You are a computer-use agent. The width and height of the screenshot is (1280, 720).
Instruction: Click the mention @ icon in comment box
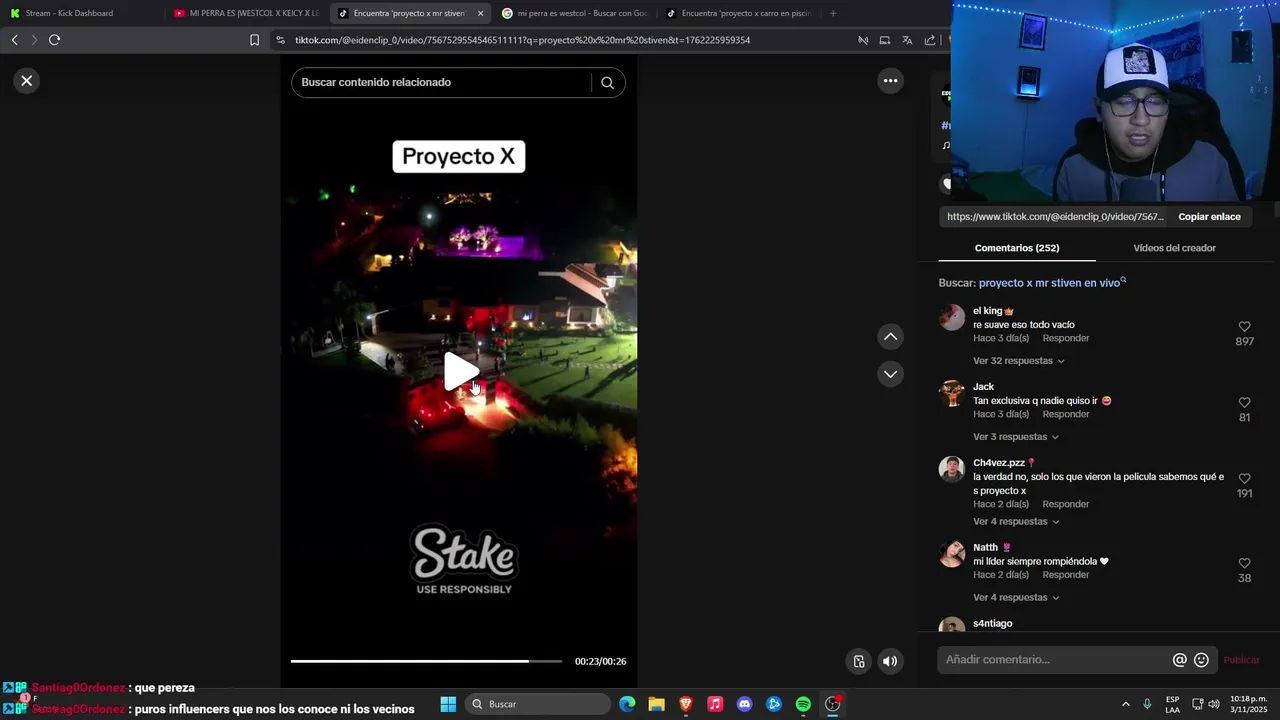click(1180, 660)
